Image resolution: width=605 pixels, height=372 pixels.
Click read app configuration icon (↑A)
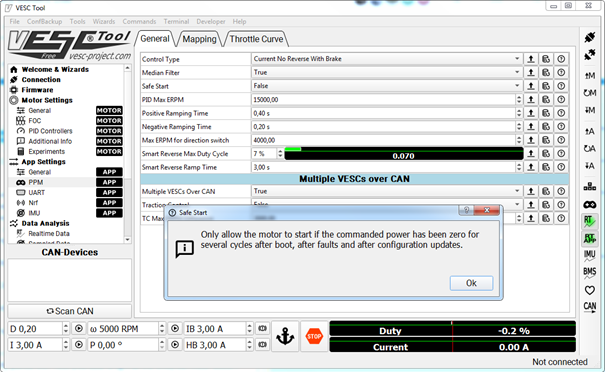point(590,131)
